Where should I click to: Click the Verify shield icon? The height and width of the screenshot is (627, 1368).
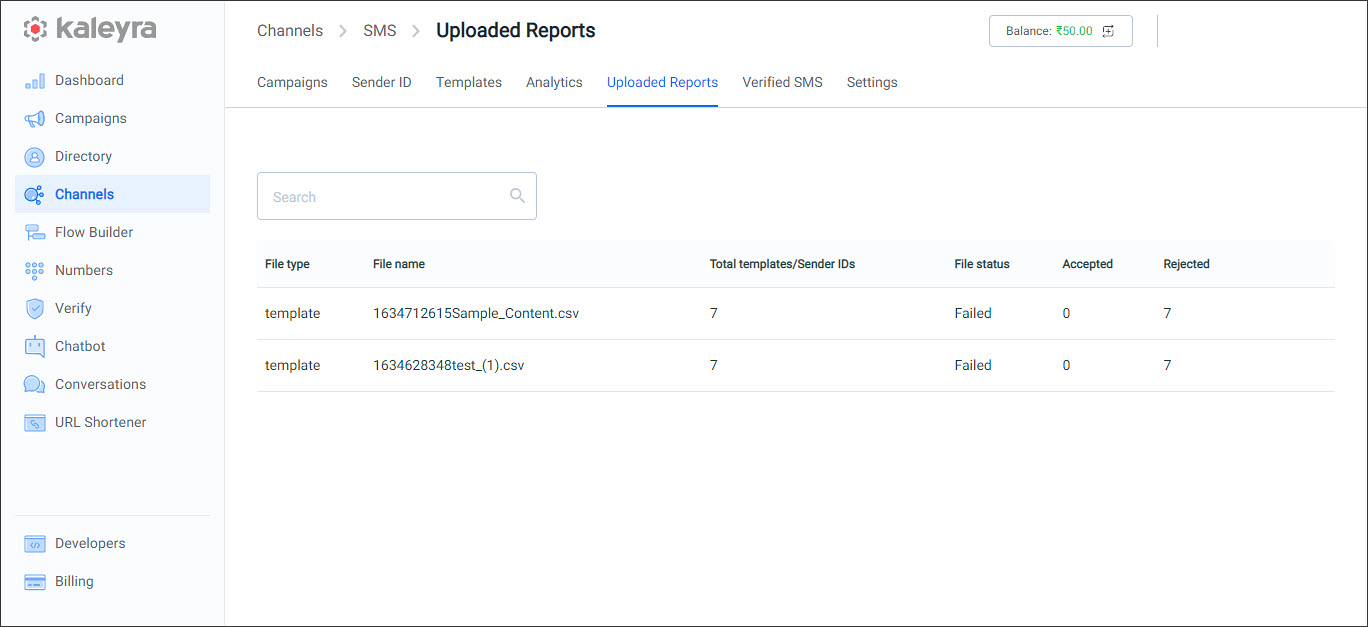pyautogui.click(x=35, y=309)
